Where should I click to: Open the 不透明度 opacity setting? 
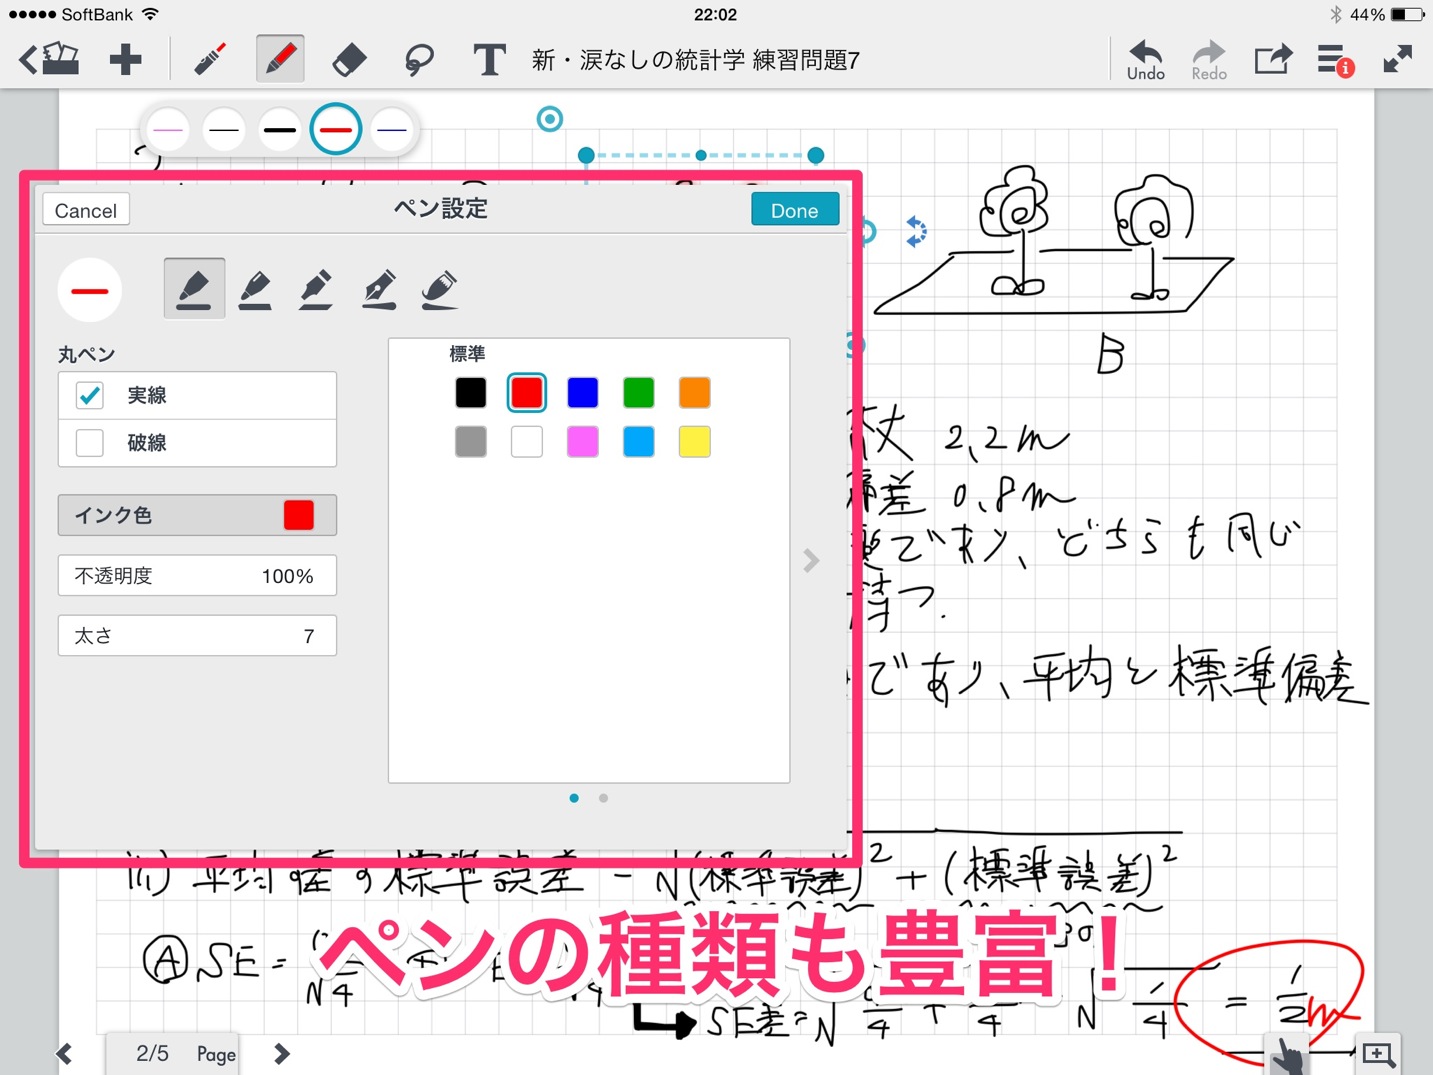coord(197,576)
